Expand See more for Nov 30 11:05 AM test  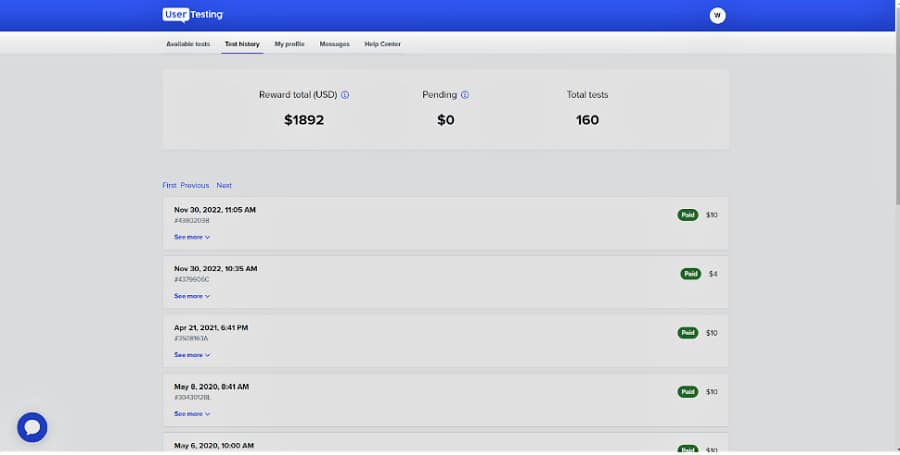[x=191, y=237]
